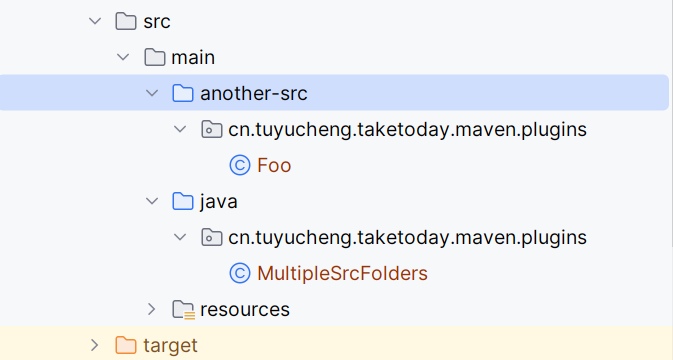Click the src folder icon
Viewport: 673px width, 360px height.
[126, 21]
